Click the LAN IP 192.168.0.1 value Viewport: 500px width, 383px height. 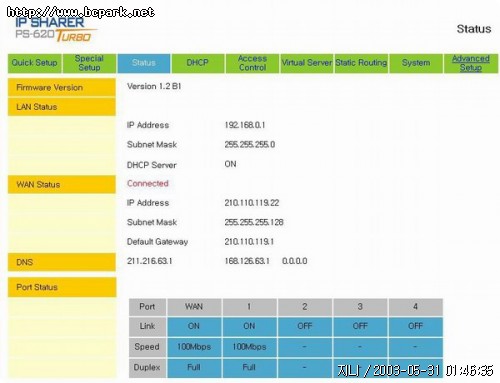(x=245, y=125)
